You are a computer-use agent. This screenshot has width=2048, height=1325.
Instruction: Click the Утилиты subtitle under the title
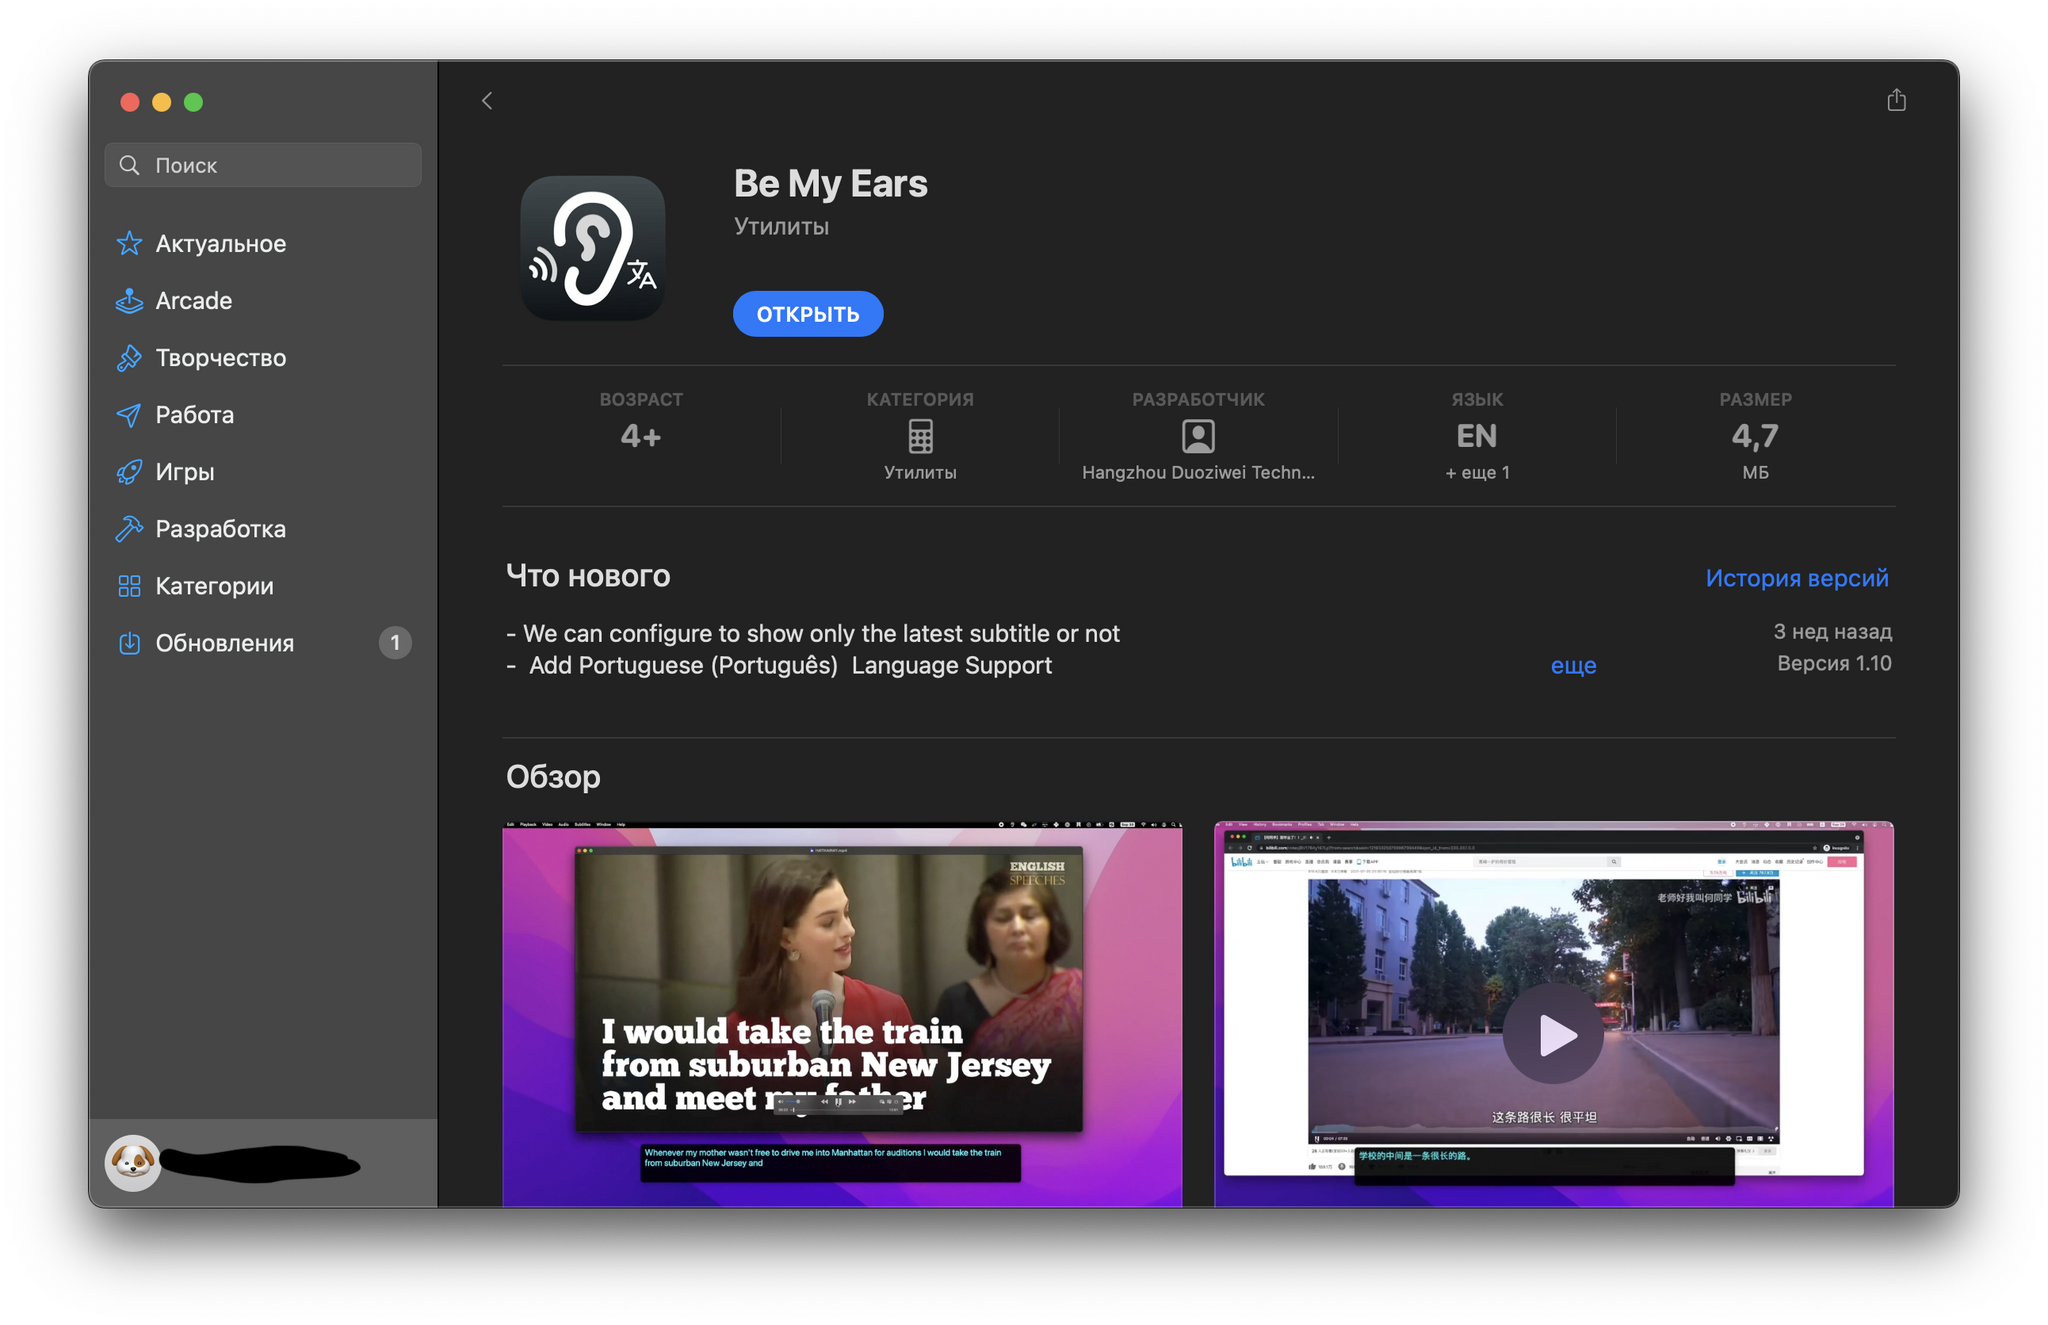tap(781, 226)
